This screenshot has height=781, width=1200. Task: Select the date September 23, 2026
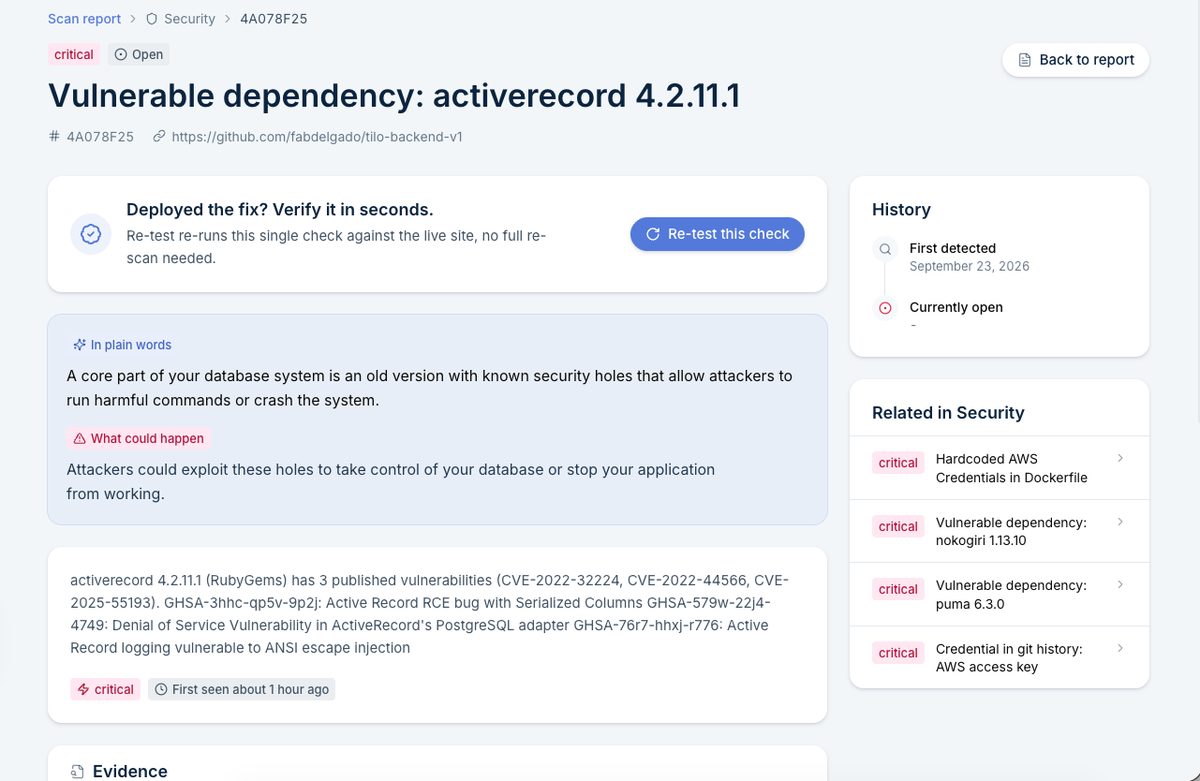[969, 267]
